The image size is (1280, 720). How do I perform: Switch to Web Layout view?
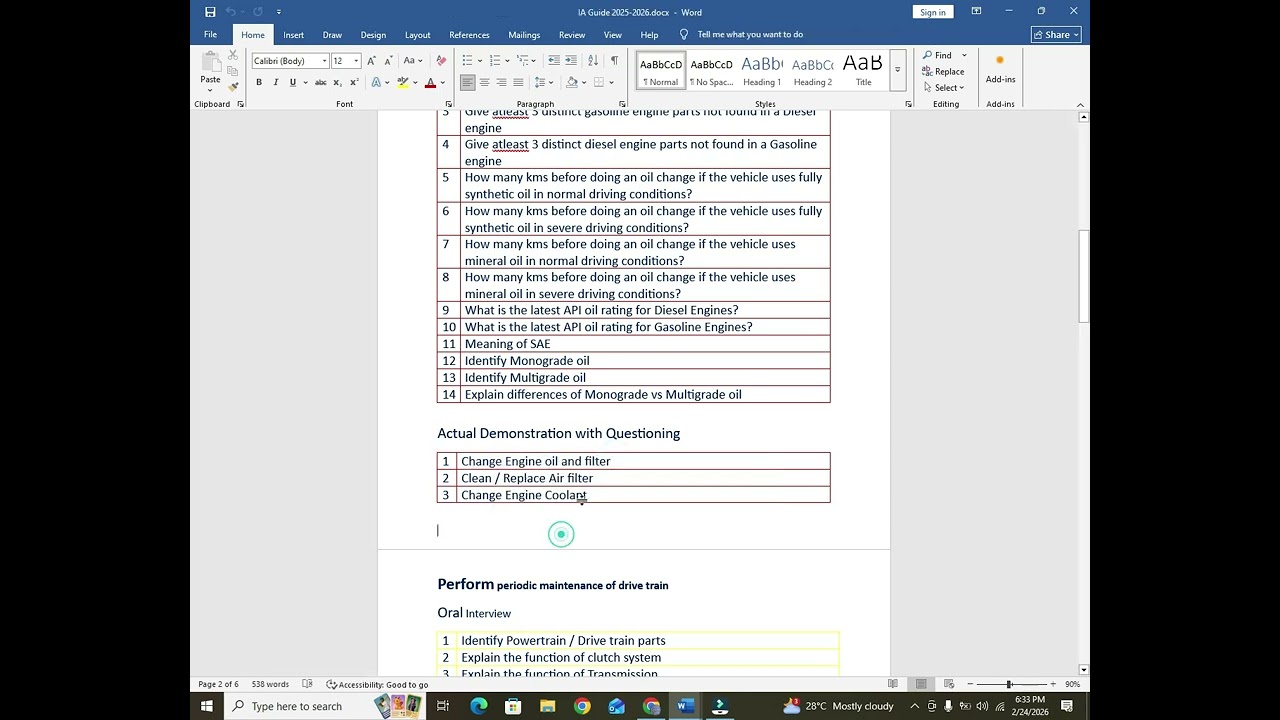(x=949, y=684)
